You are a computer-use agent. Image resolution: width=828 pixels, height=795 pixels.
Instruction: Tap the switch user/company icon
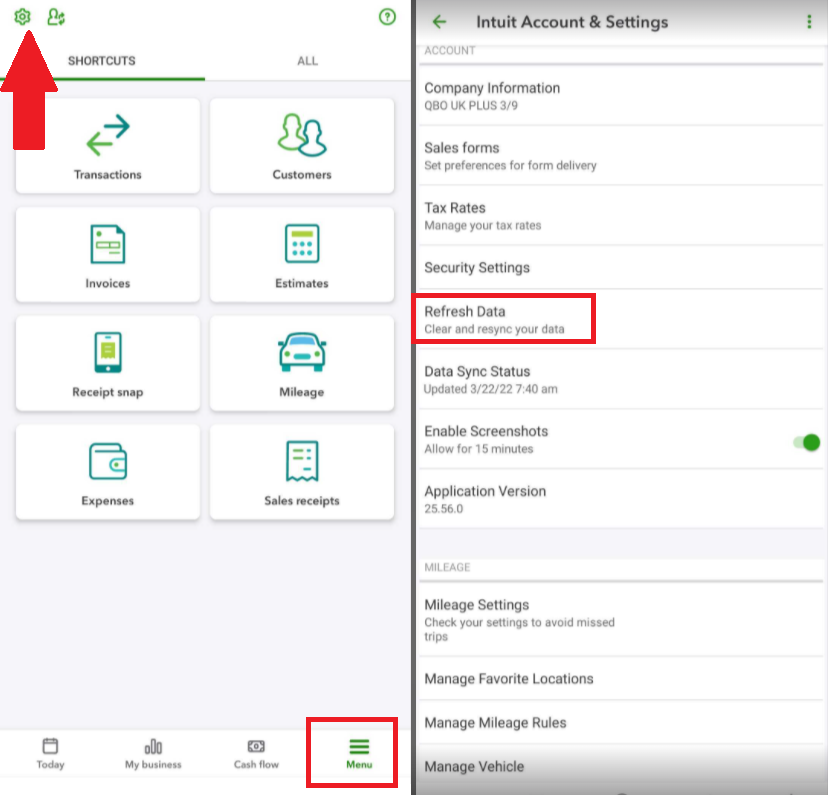click(56, 17)
